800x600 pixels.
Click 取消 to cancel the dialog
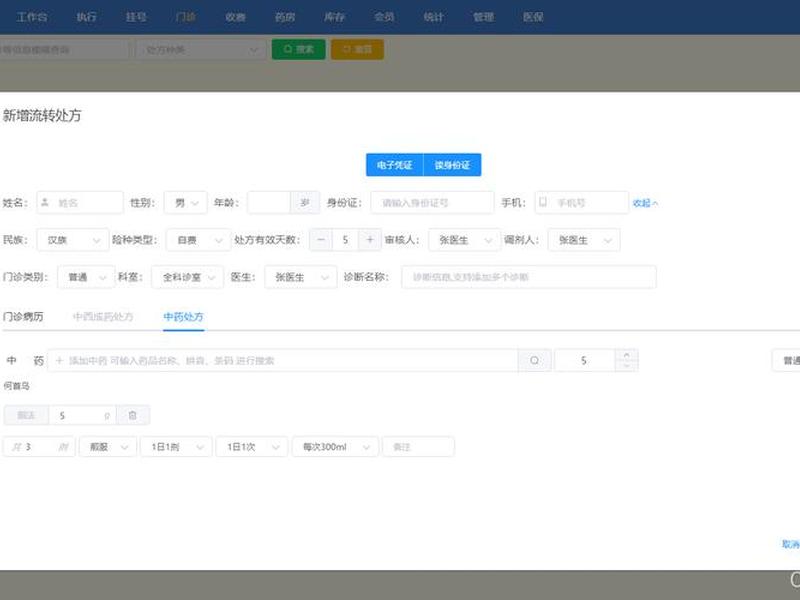791,544
